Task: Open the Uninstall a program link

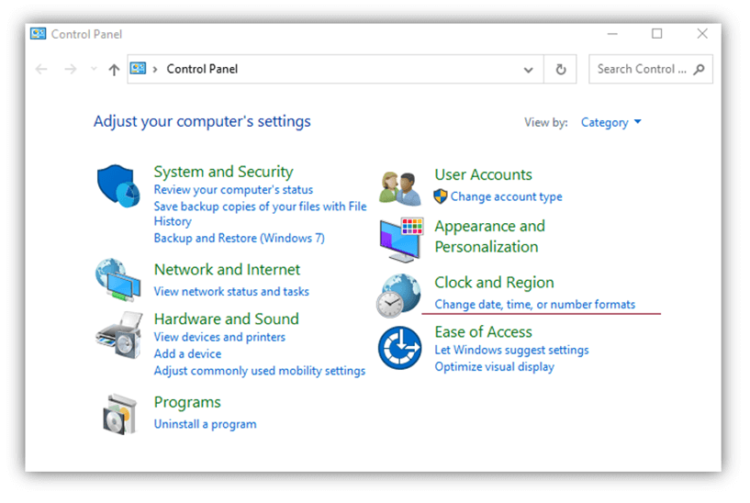Action: pos(205,424)
